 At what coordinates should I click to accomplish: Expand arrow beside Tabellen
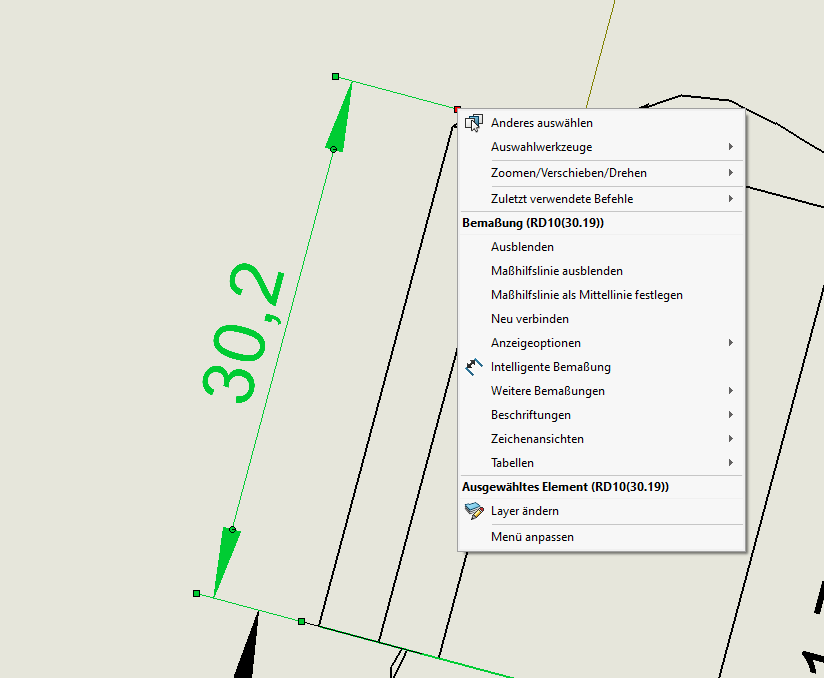click(x=731, y=463)
